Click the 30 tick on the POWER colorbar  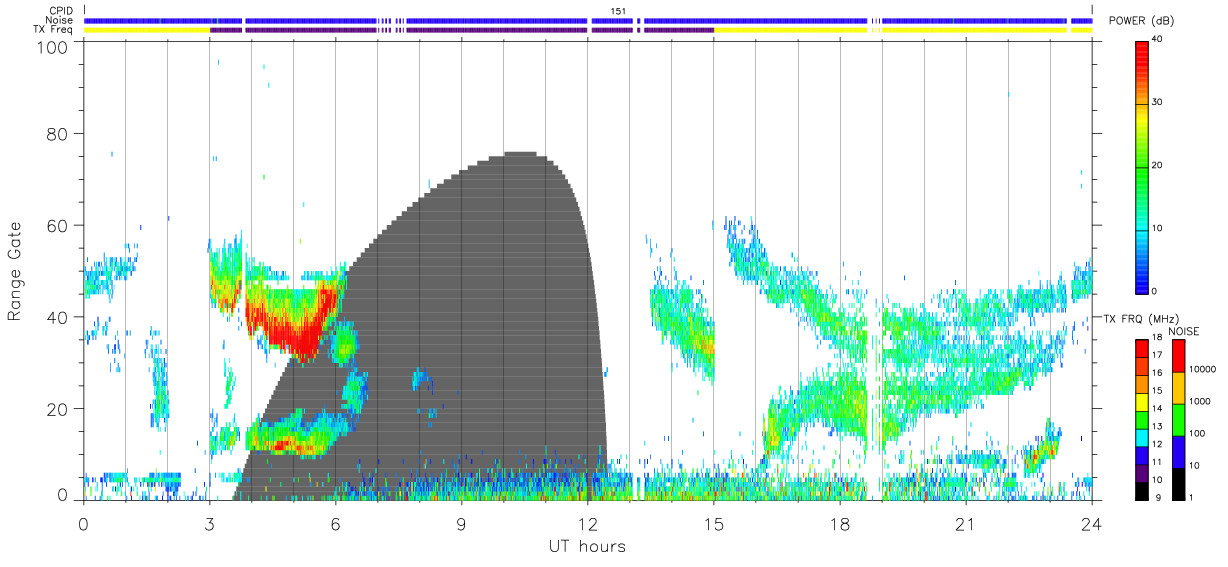tap(1157, 102)
